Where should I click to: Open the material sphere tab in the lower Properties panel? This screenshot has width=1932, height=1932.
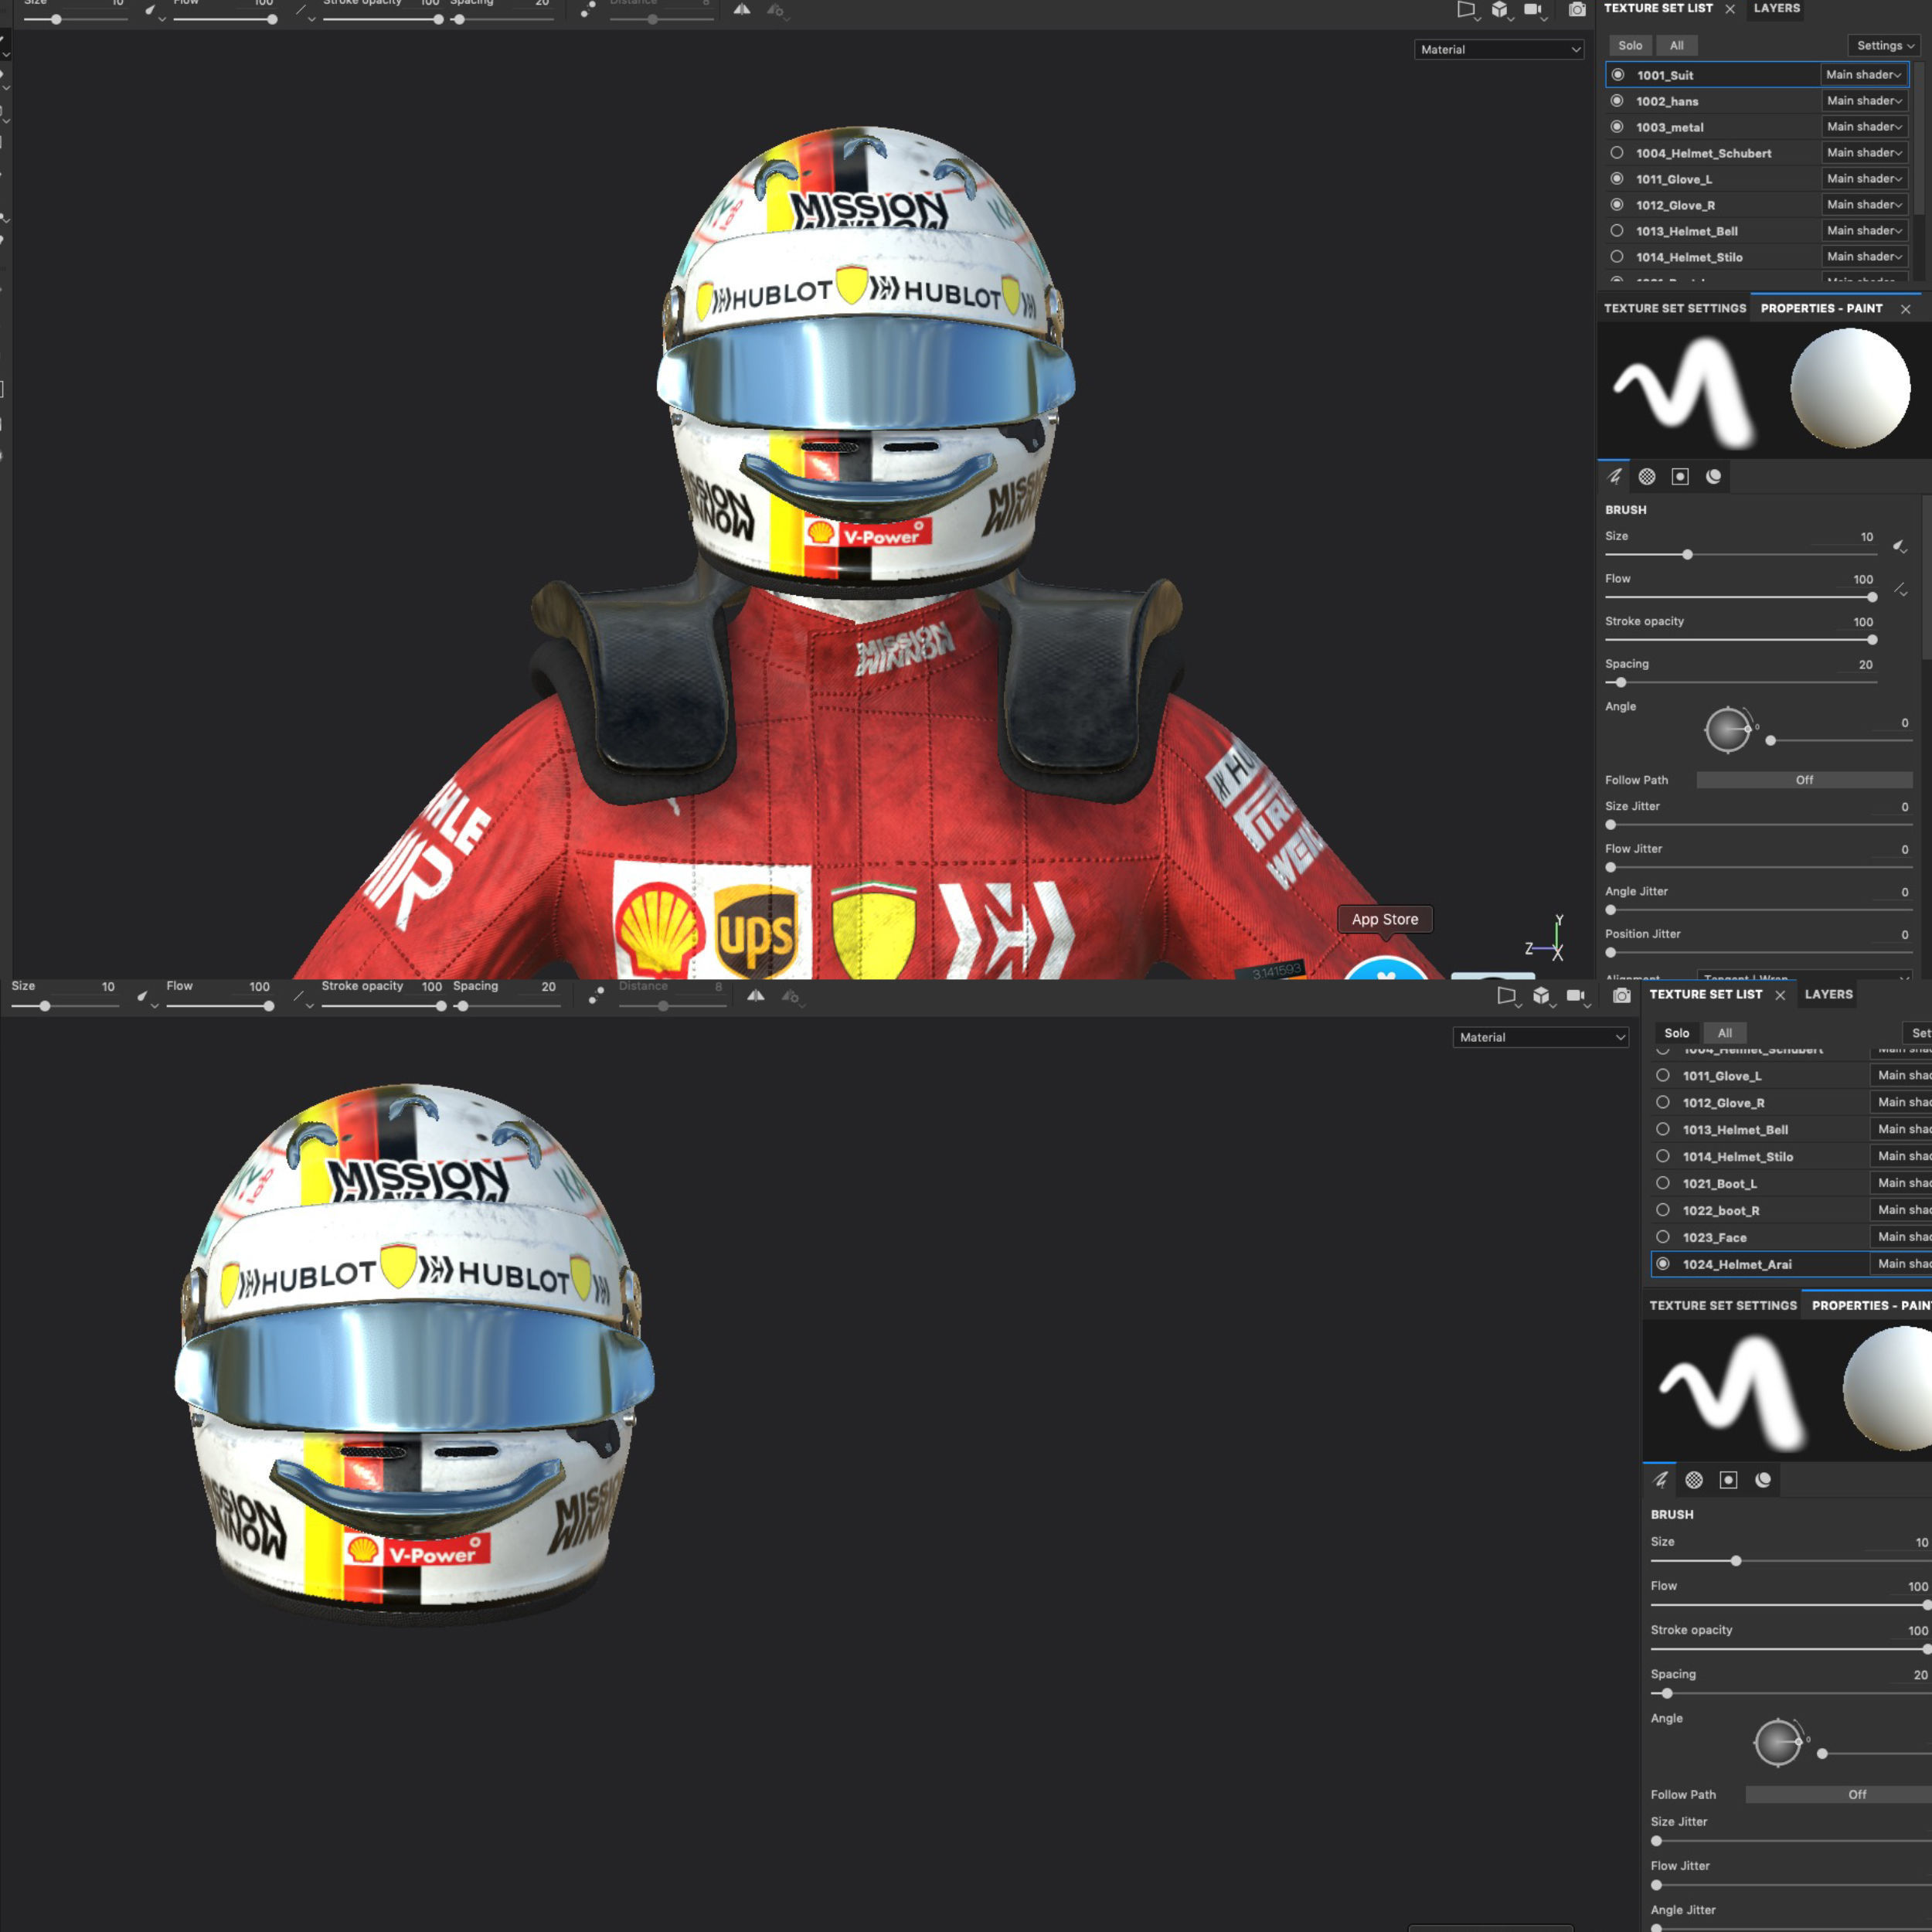click(x=1763, y=1480)
